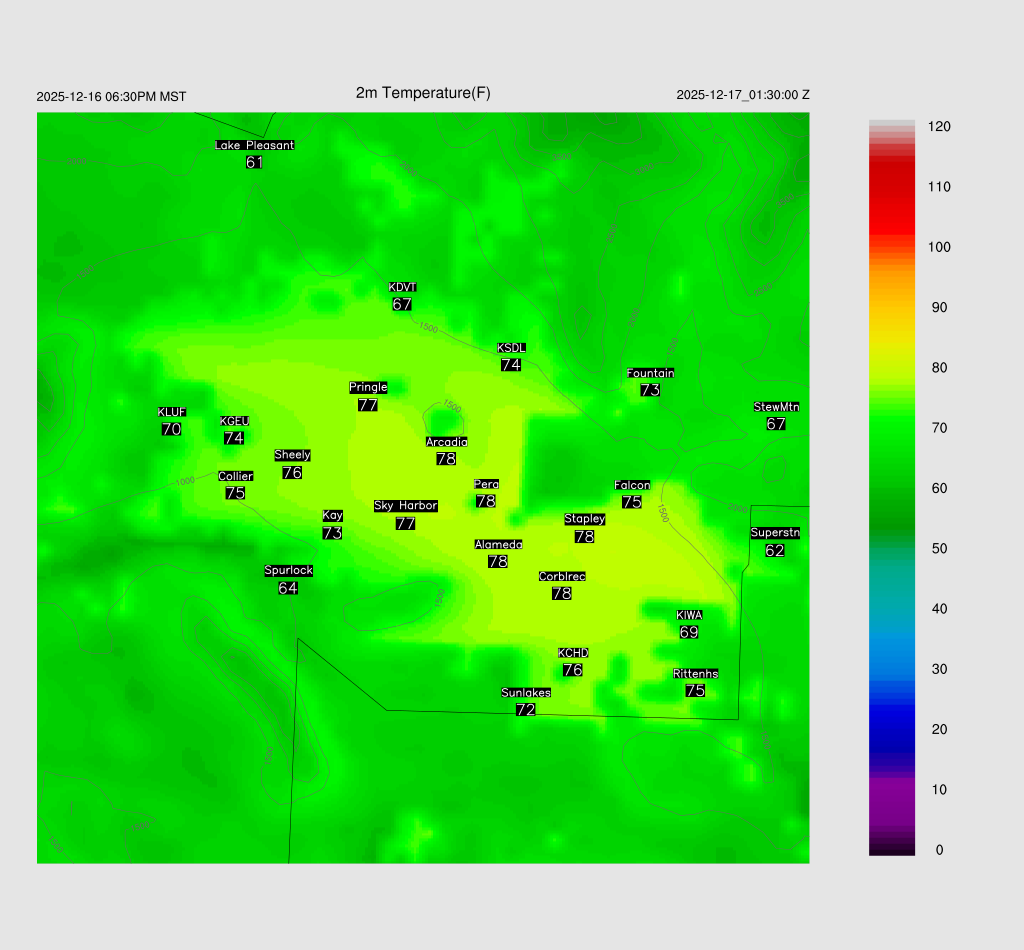Click the Lake Pleasant station label
This screenshot has height=950, width=1024.
[x=254, y=145]
